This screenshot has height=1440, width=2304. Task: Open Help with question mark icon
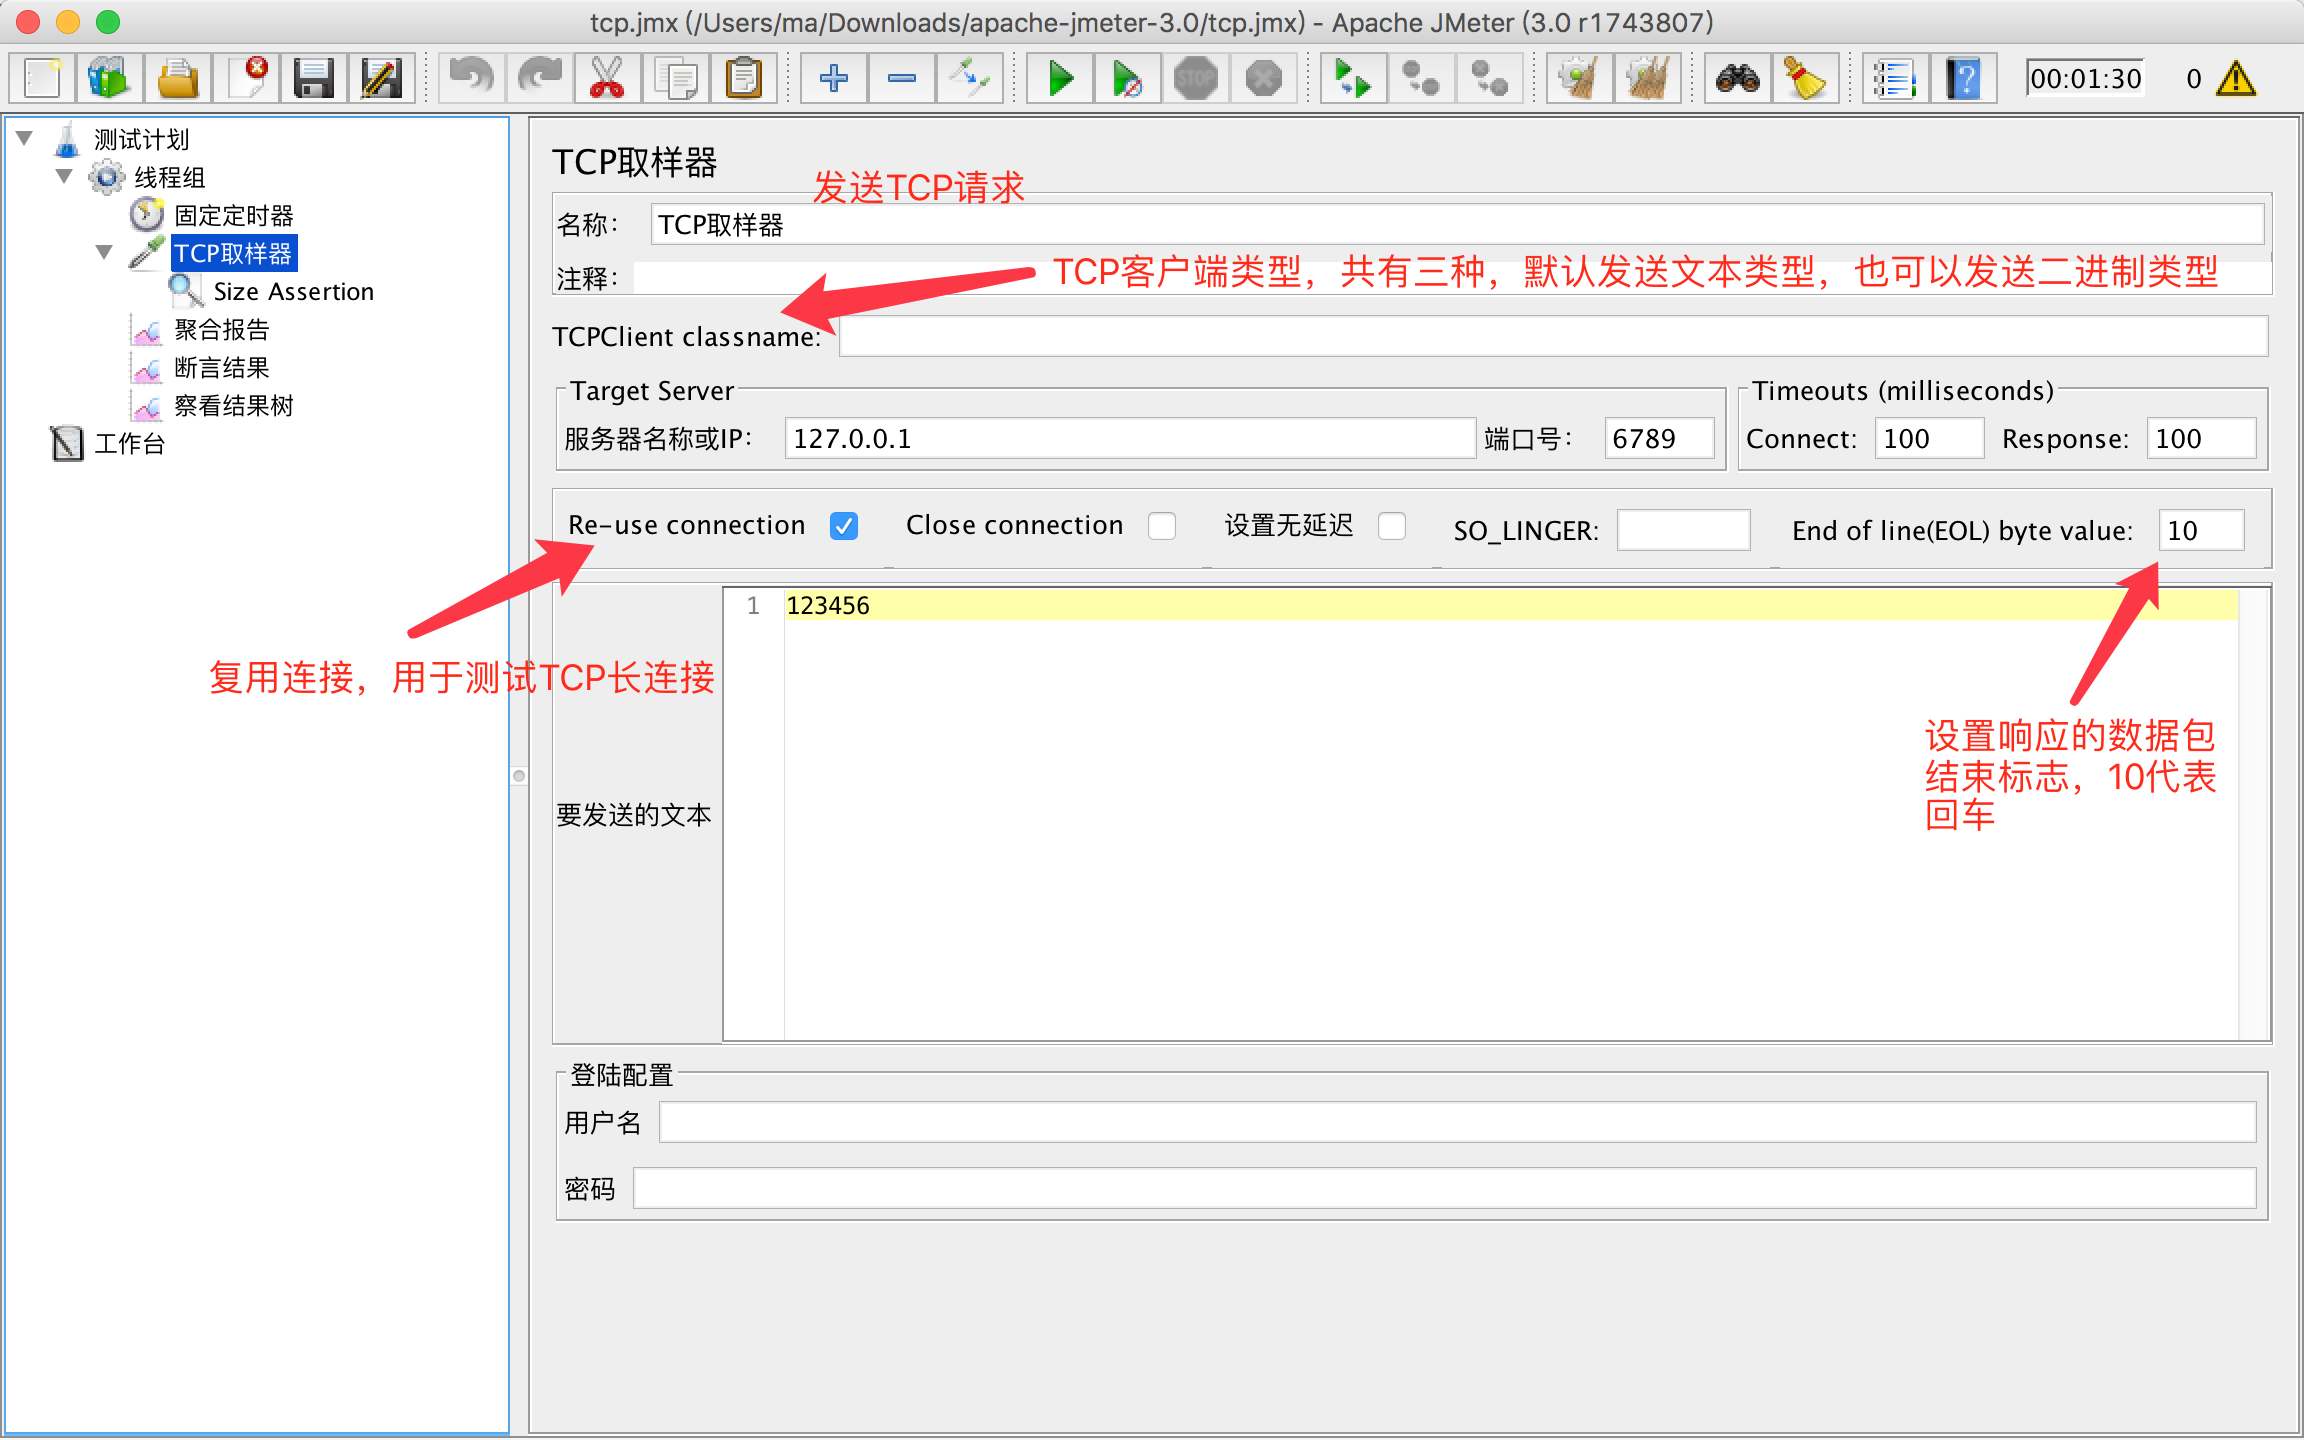(1963, 78)
